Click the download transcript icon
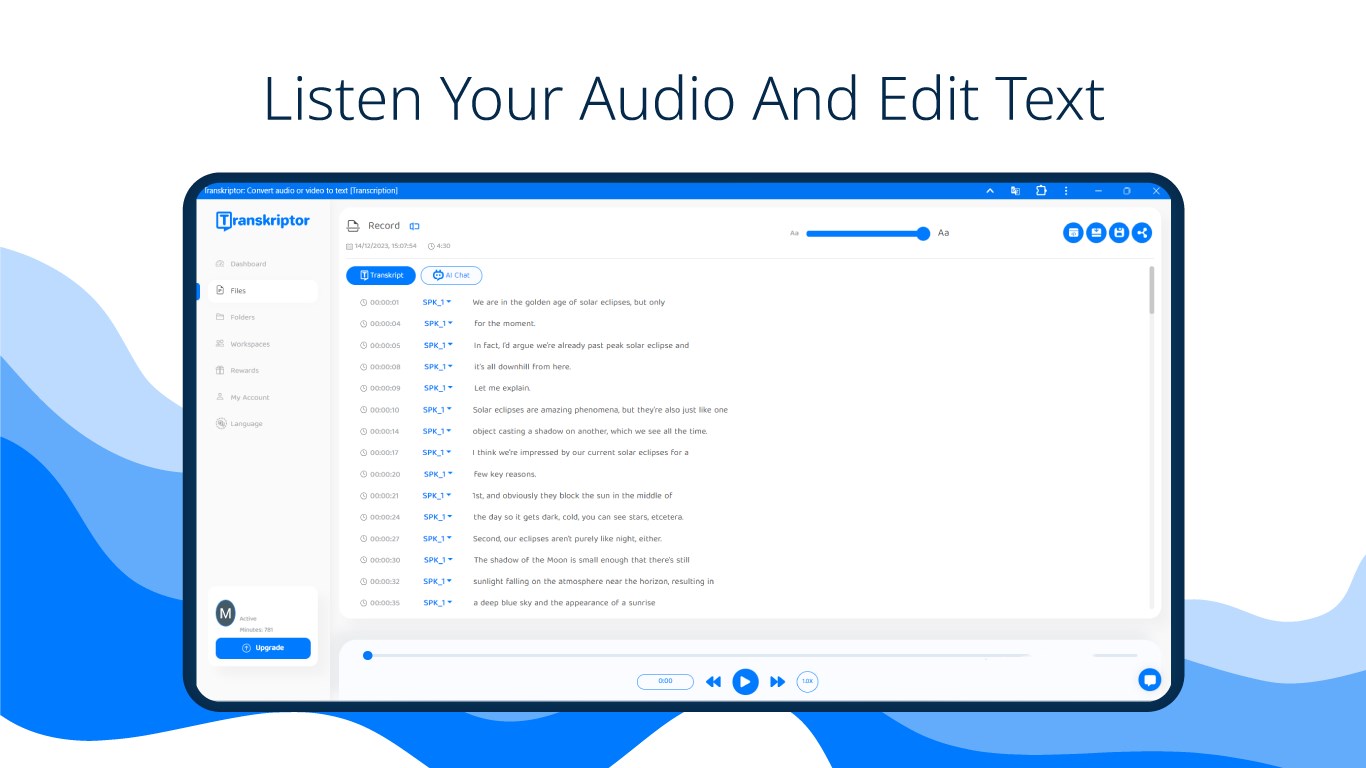The width and height of the screenshot is (1366, 768). [1097, 233]
